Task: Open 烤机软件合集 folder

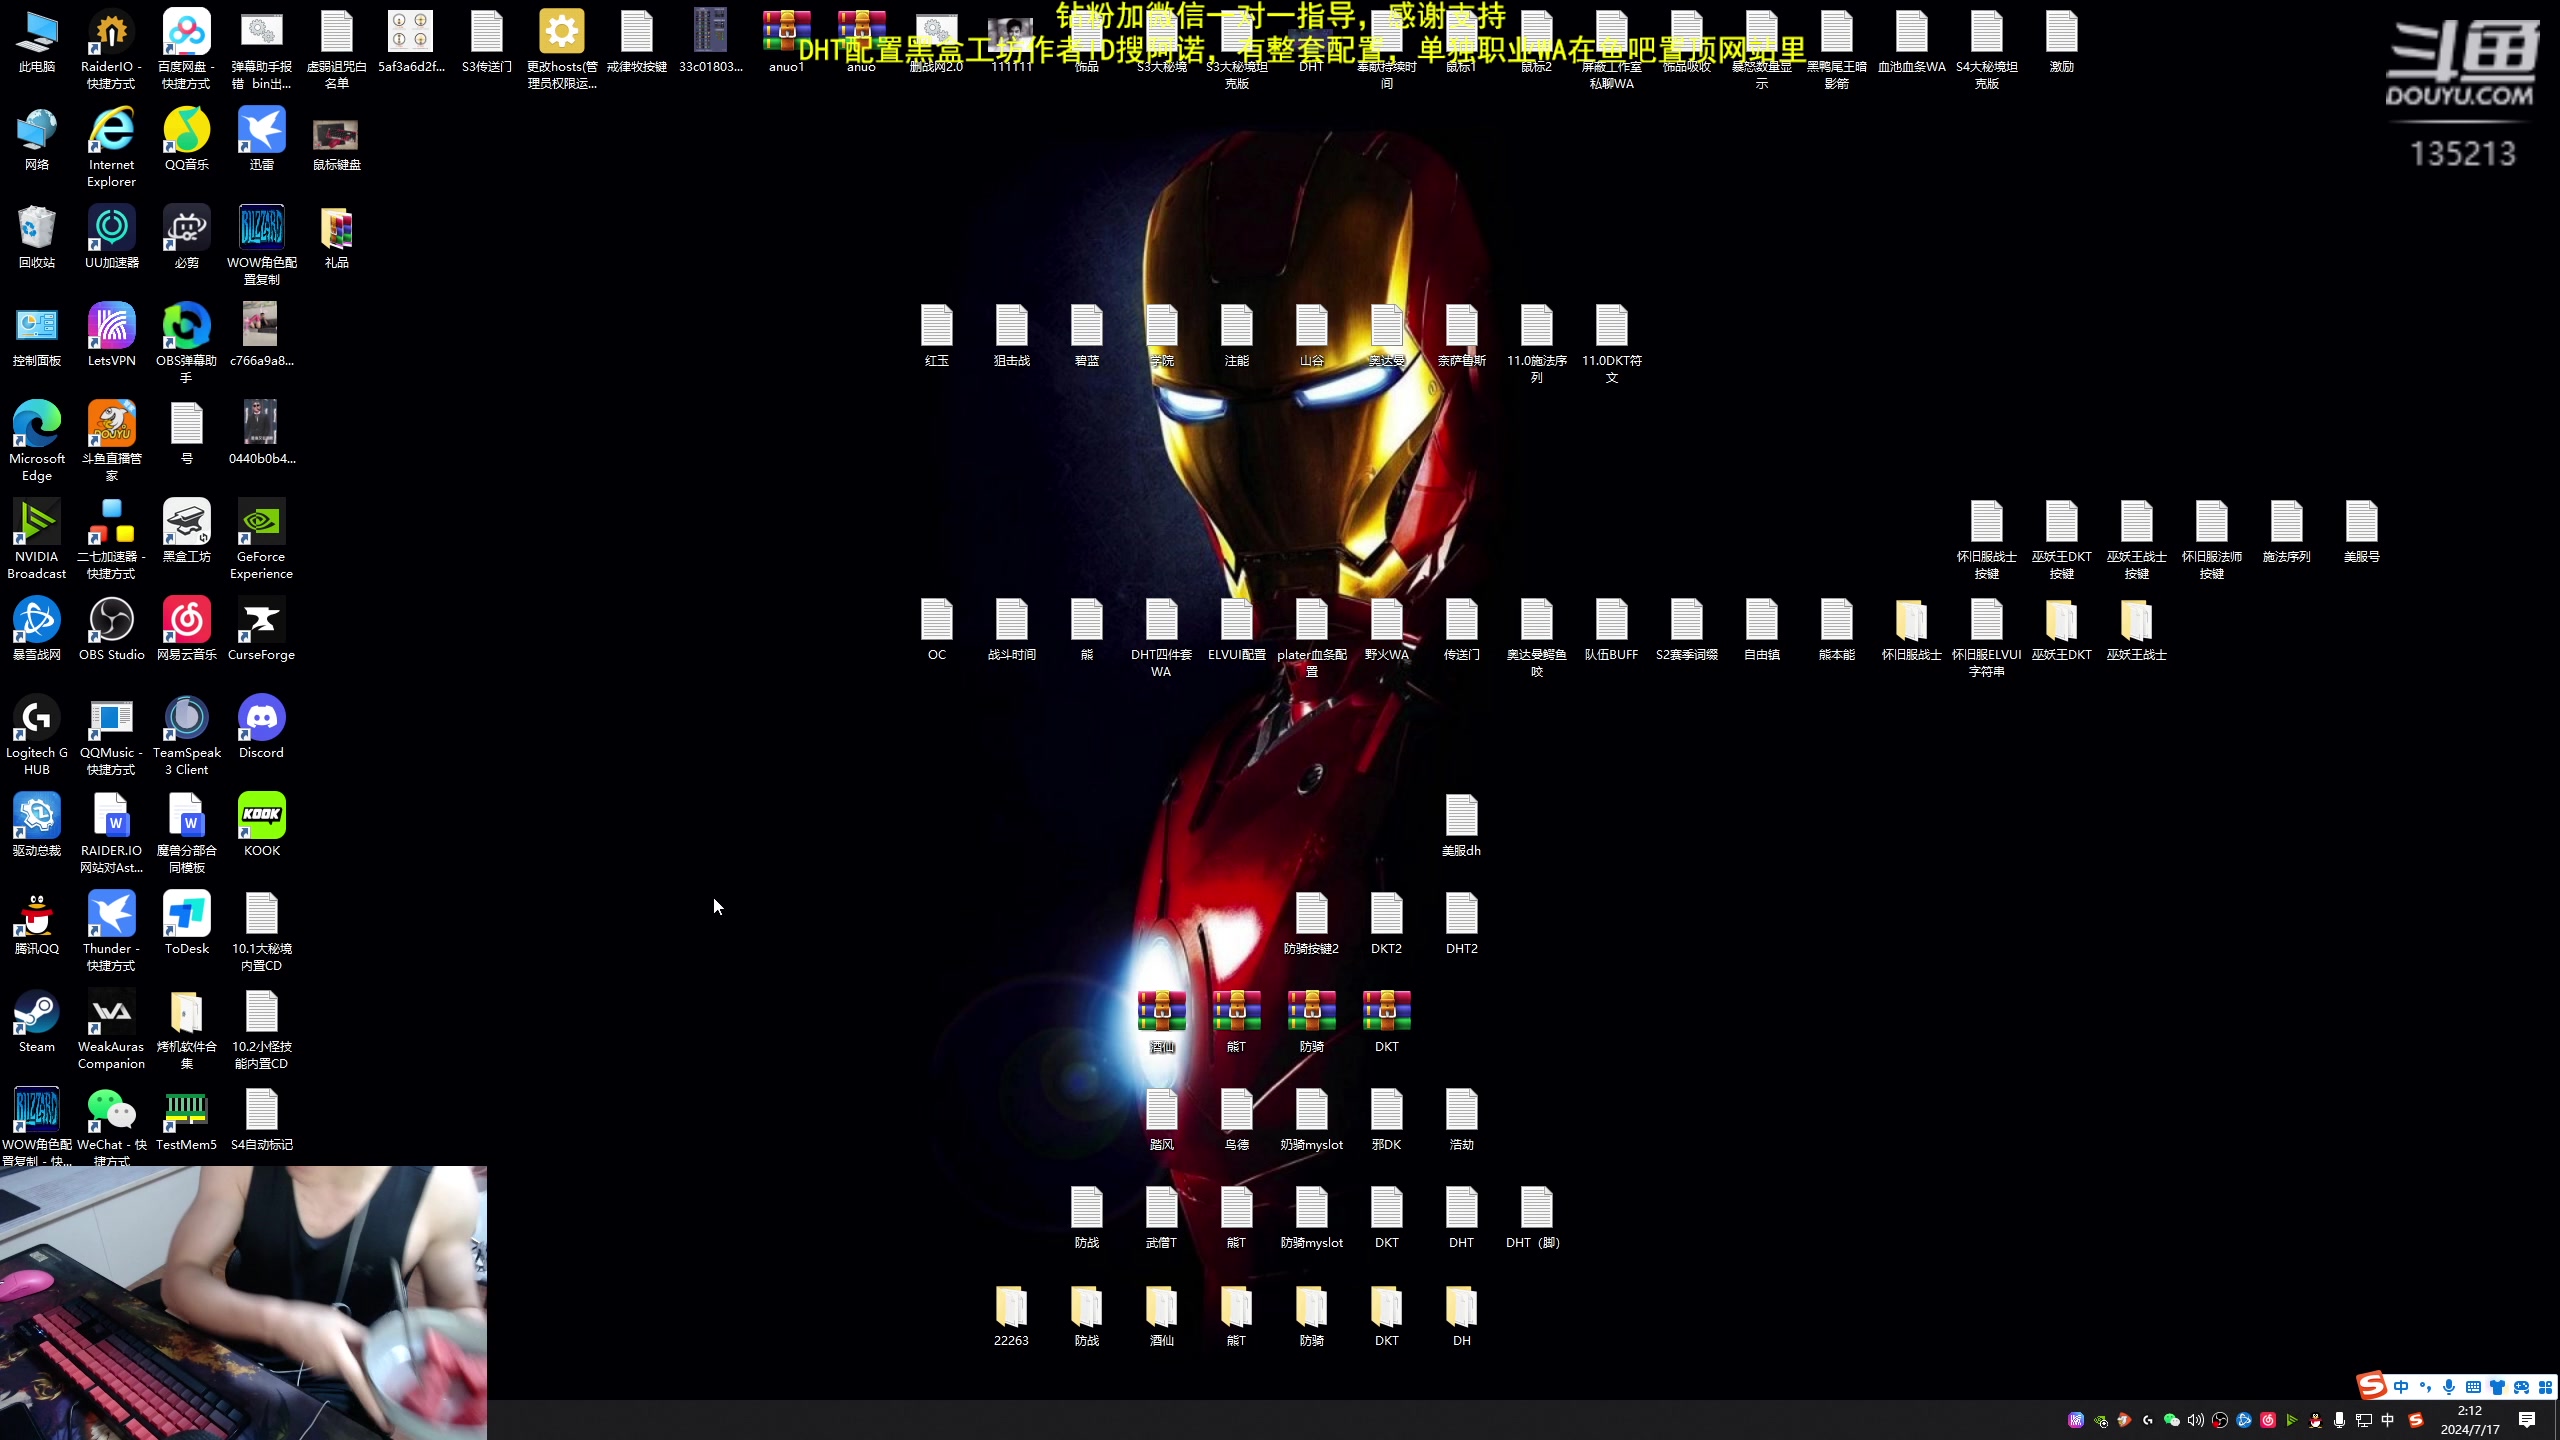Action: point(187,1030)
